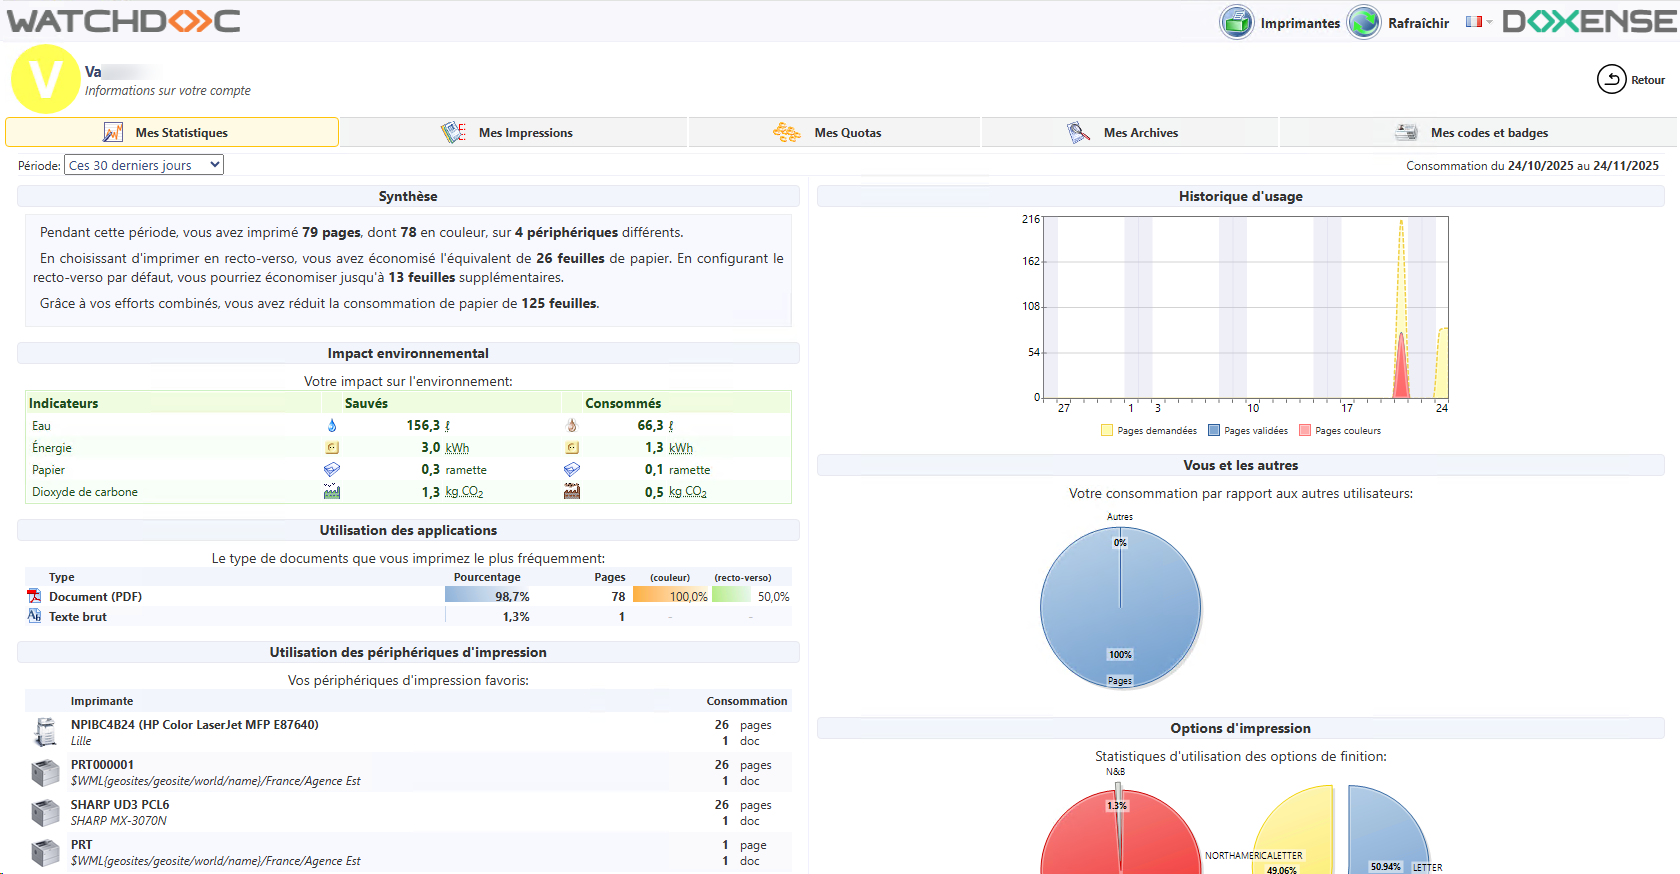Image resolution: width=1680 pixels, height=874 pixels.
Task: Click the Texte brut file icon
Action: tap(34, 616)
